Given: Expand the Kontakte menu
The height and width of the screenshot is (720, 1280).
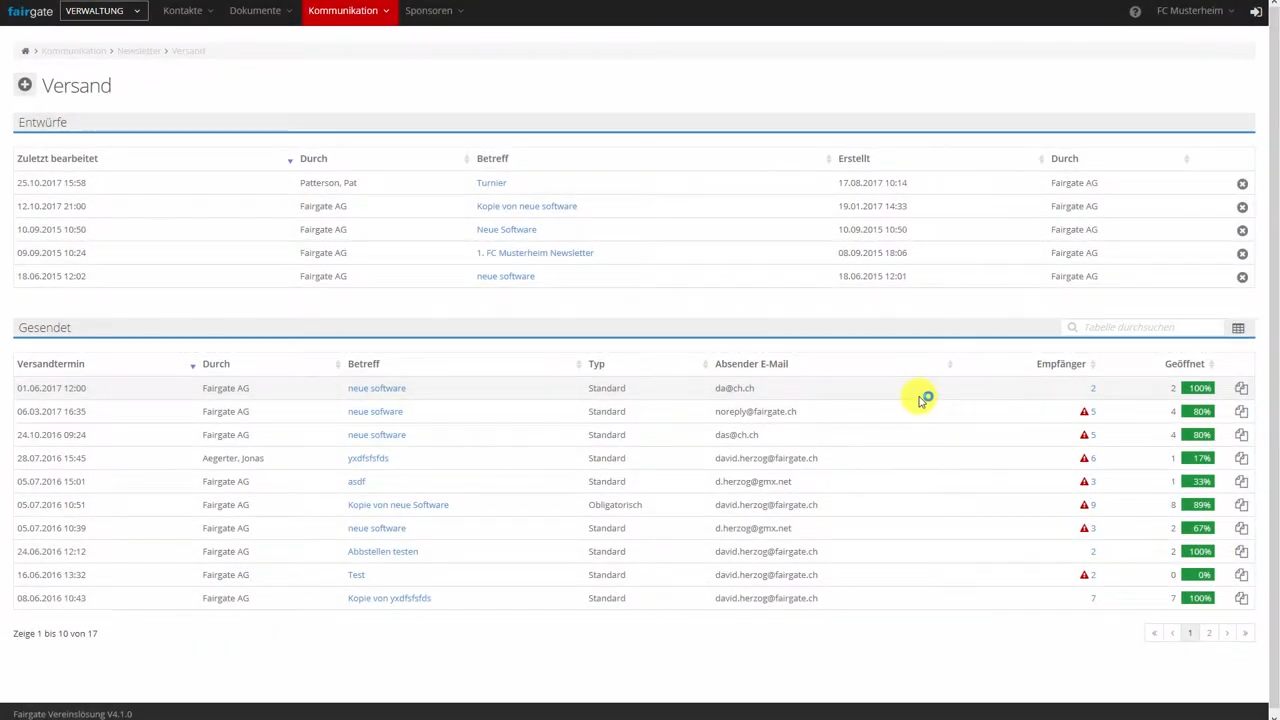Looking at the screenshot, I should (x=188, y=11).
